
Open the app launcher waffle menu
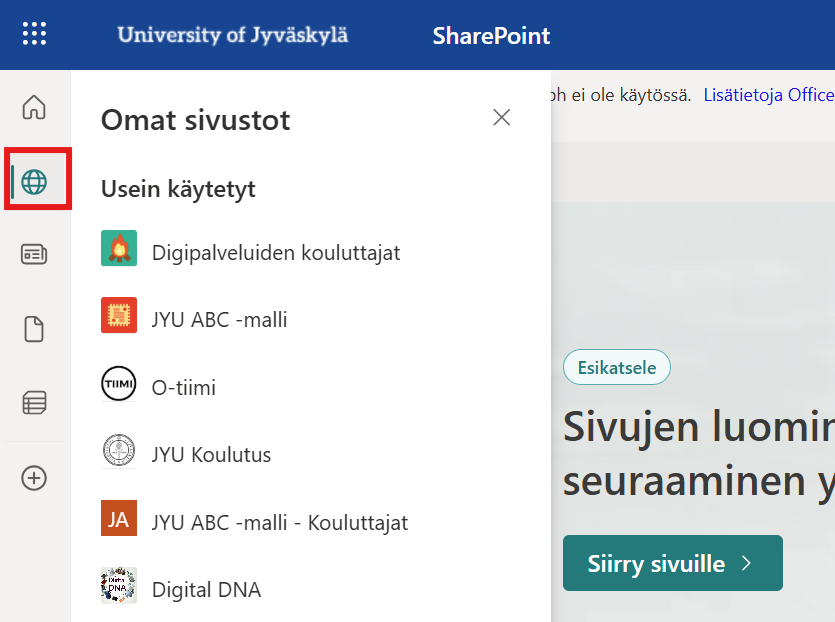click(x=34, y=34)
